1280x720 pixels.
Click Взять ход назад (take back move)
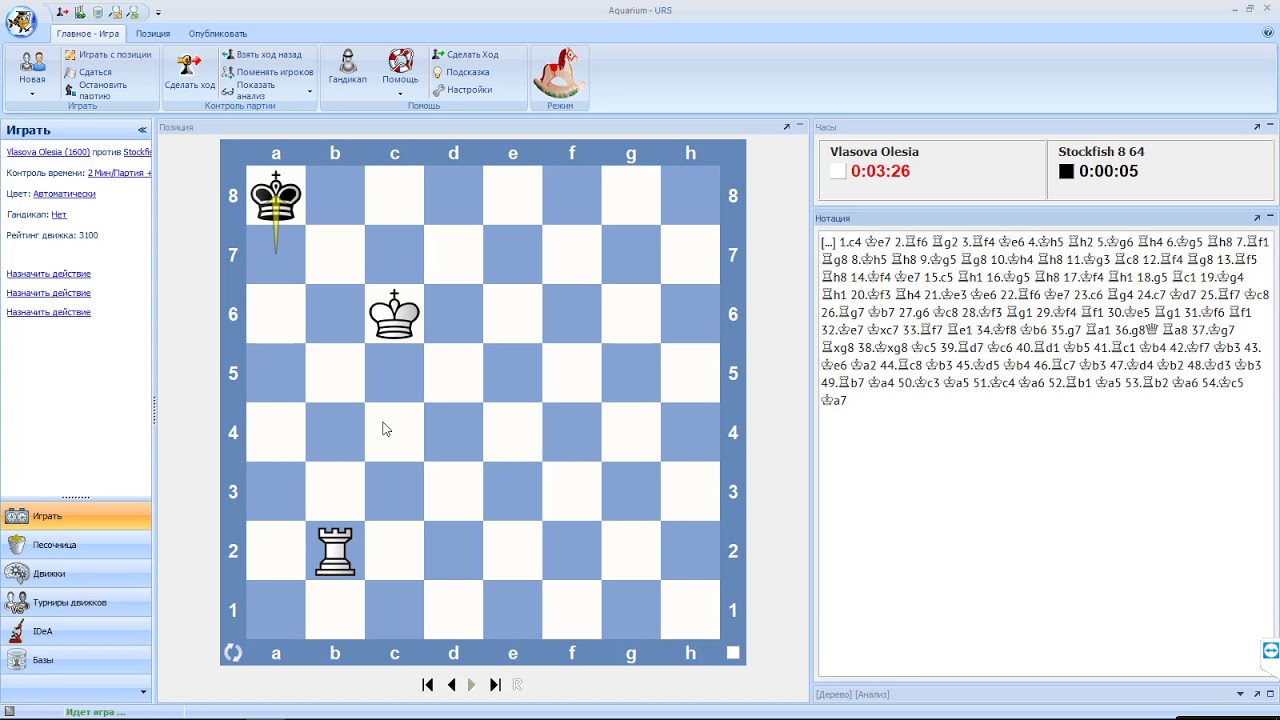click(262, 55)
